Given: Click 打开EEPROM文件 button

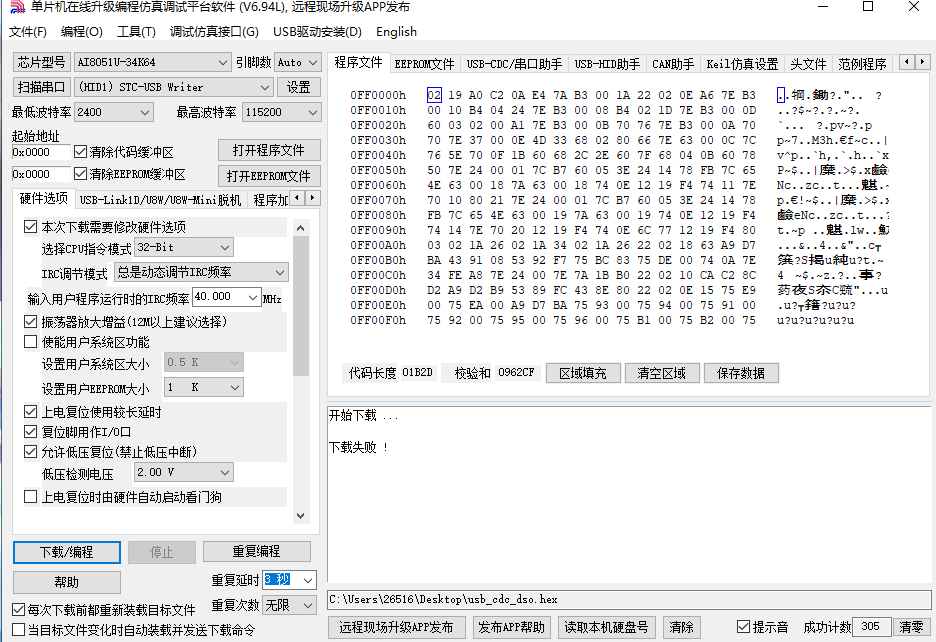Looking at the screenshot, I should click(269, 176).
